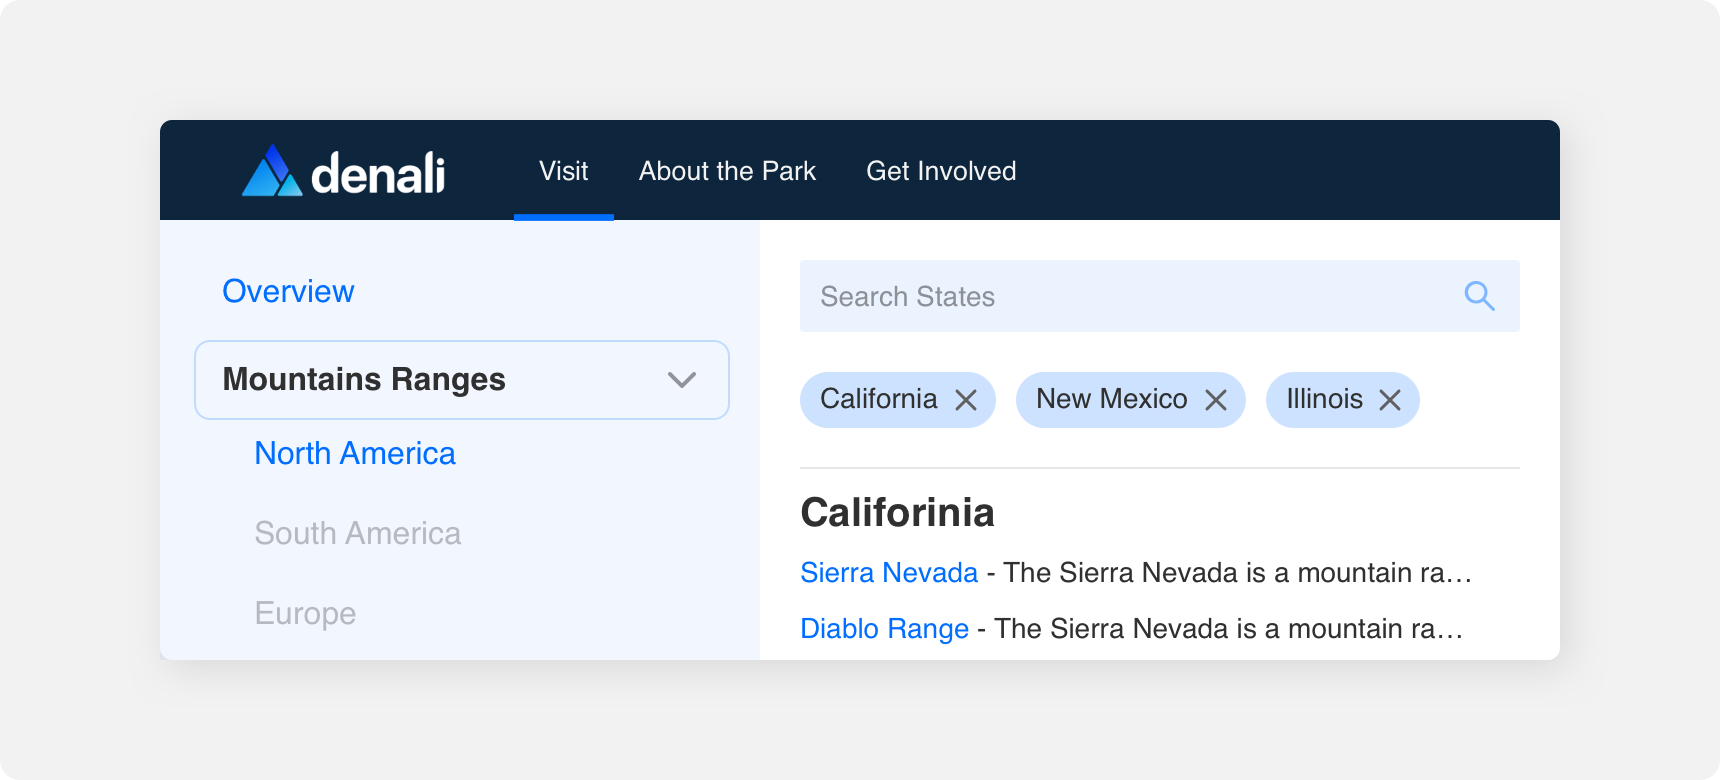Open the About the Park tab
The width and height of the screenshot is (1720, 780).
727,171
